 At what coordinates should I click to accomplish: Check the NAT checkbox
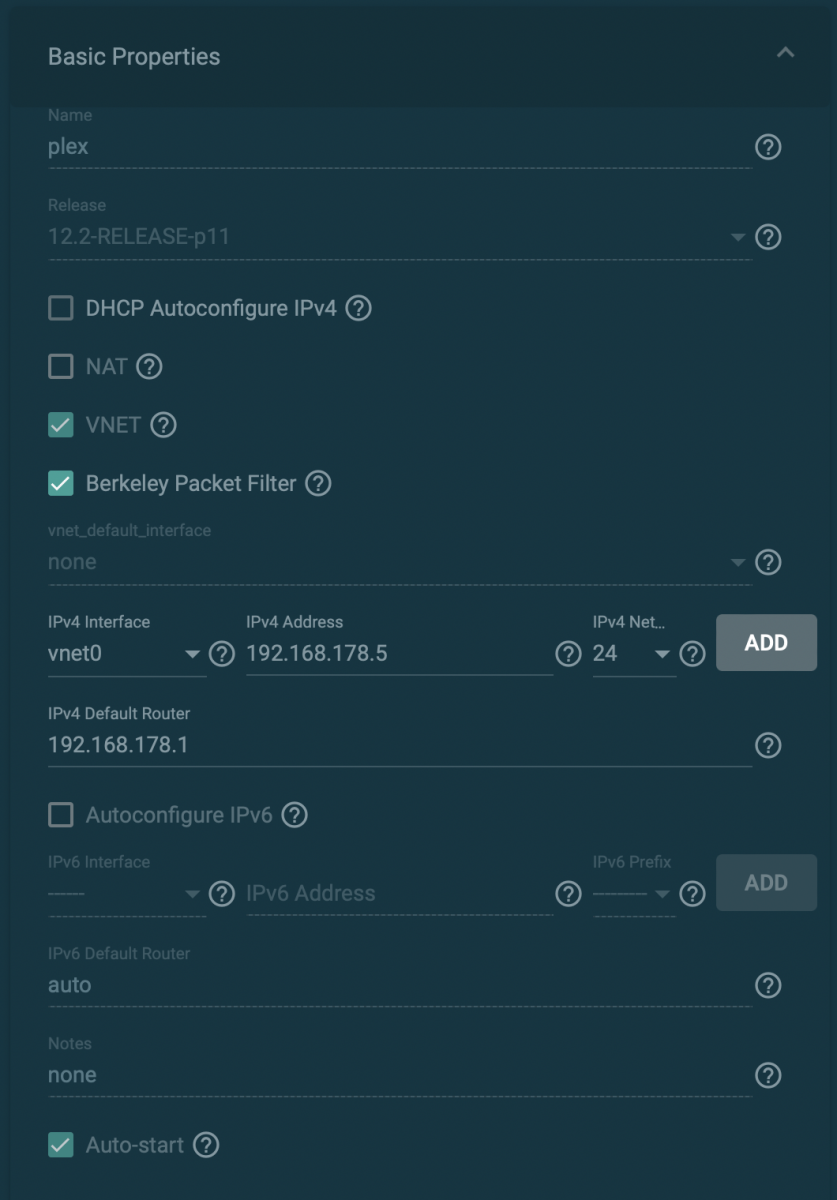click(61, 367)
